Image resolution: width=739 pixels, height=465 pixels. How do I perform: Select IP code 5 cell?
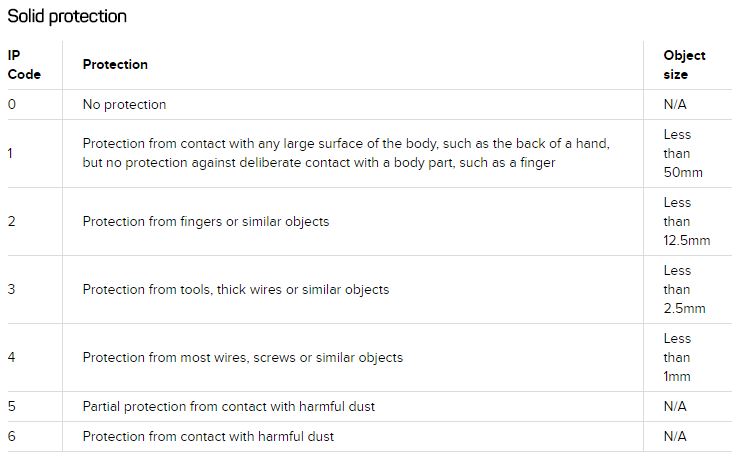(x=12, y=407)
